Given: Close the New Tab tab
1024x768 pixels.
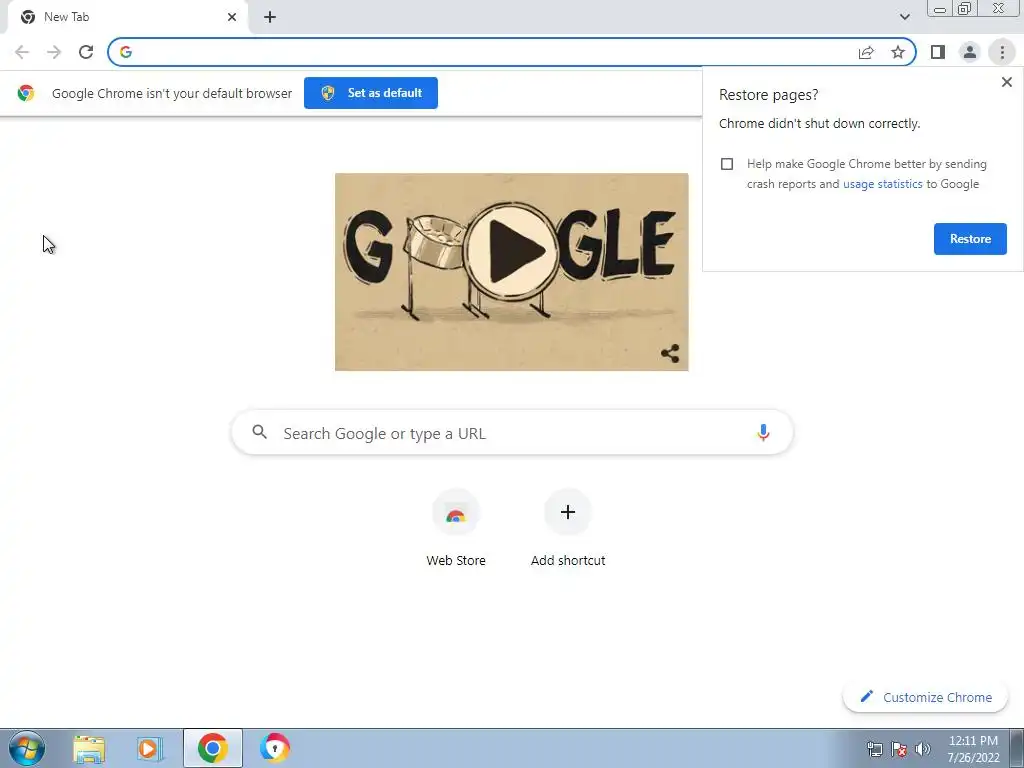Looking at the screenshot, I should click(x=232, y=17).
